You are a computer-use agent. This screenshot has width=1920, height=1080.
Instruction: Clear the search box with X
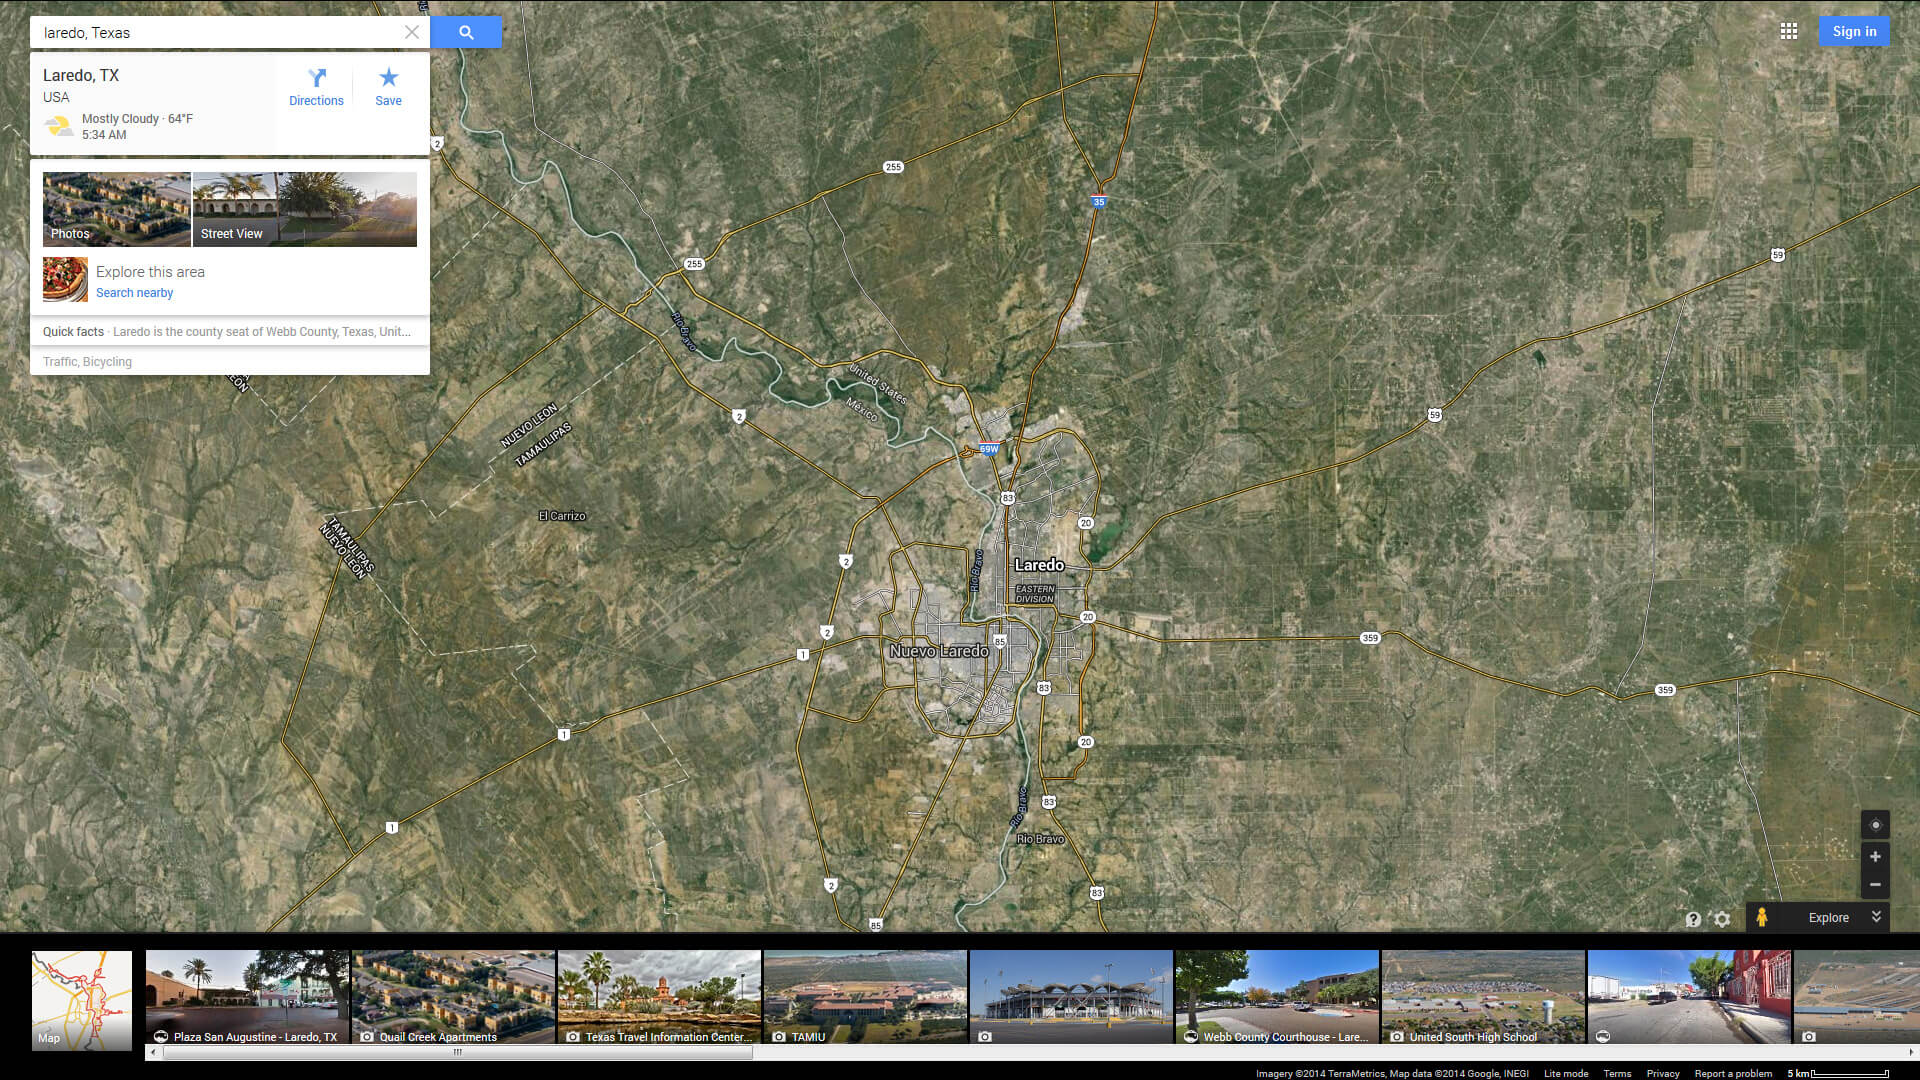pyautogui.click(x=412, y=32)
